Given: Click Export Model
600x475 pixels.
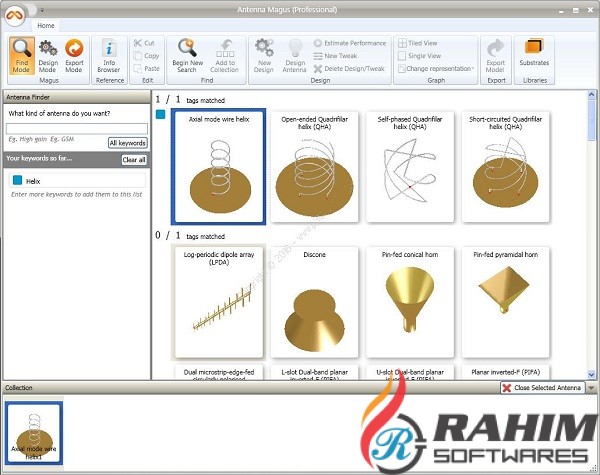Looking at the screenshot, I should click(x=496, y=56).
